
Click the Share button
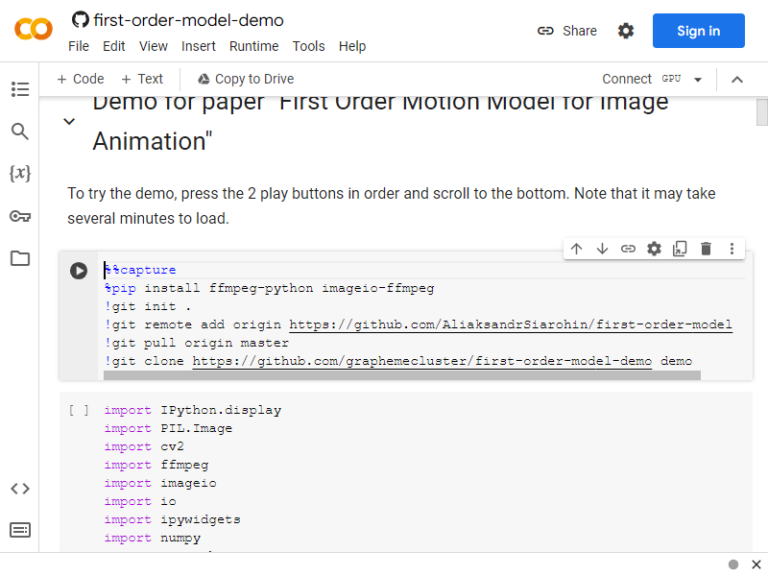(x=567, y=31)
